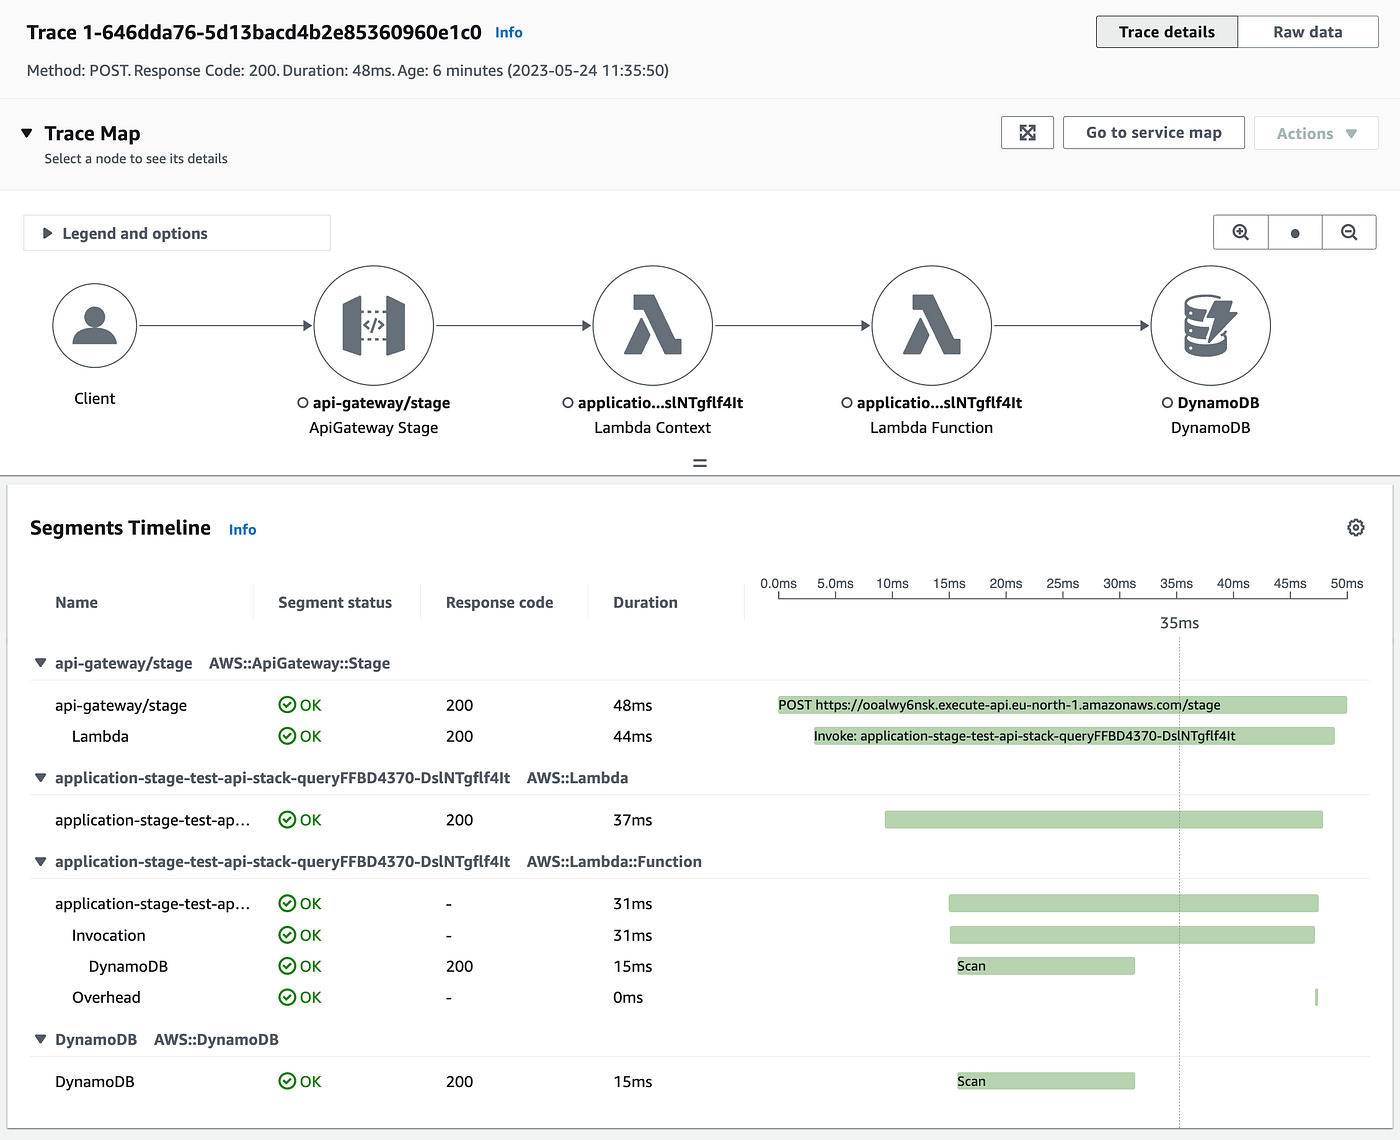Collapse the api-gateway/stage AWS::ApiGateway::Stage group

41,663
